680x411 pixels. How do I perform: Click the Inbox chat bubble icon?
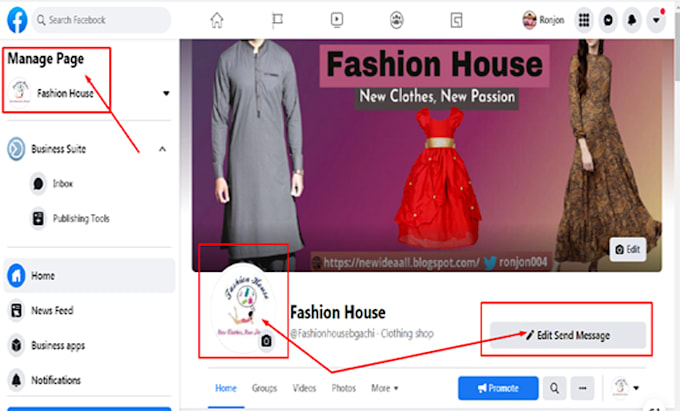click(x=38, y=184)
